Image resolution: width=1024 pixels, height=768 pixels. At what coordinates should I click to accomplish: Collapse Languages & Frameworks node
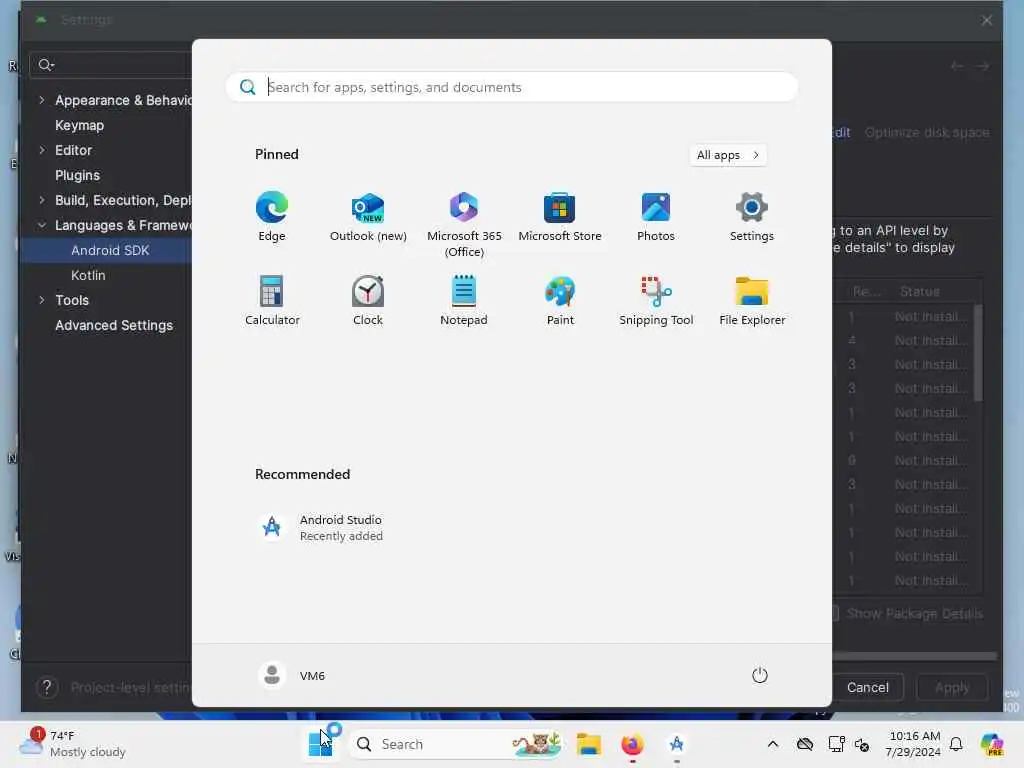click(x=42, y=225)
